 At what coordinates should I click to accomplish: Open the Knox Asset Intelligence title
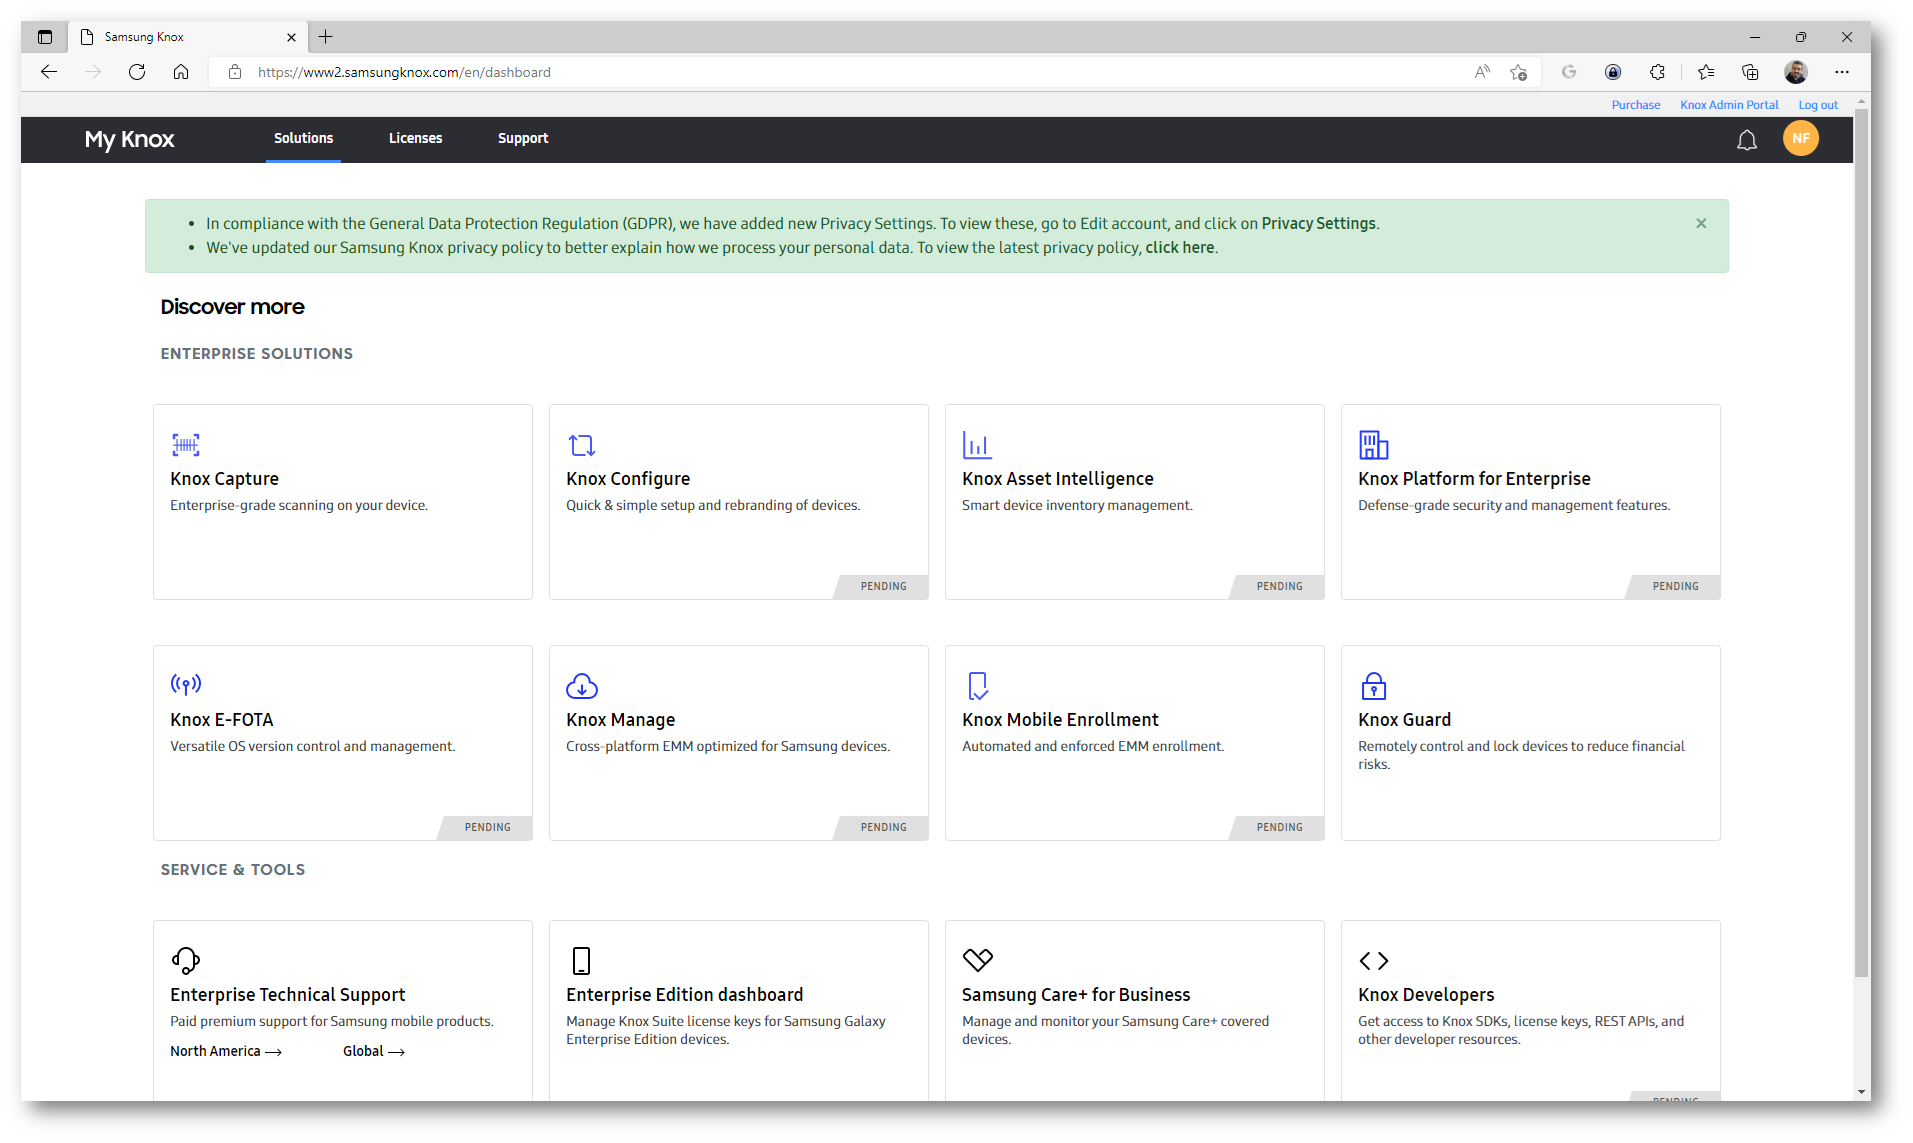[1057, 479]
